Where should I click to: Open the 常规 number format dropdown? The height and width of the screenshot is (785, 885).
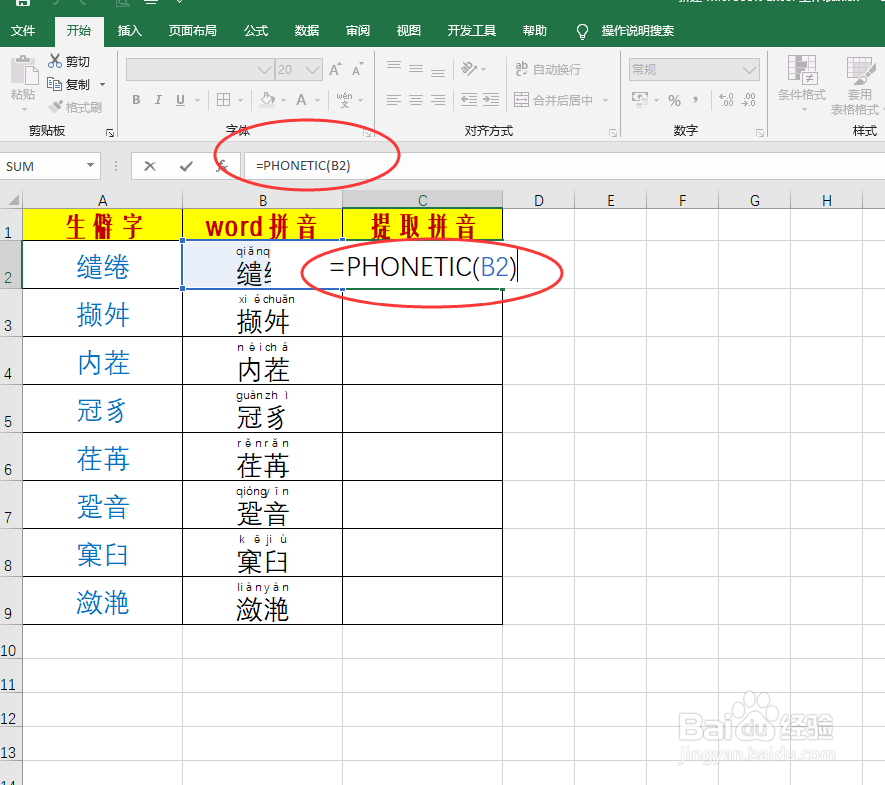(692, 69)
